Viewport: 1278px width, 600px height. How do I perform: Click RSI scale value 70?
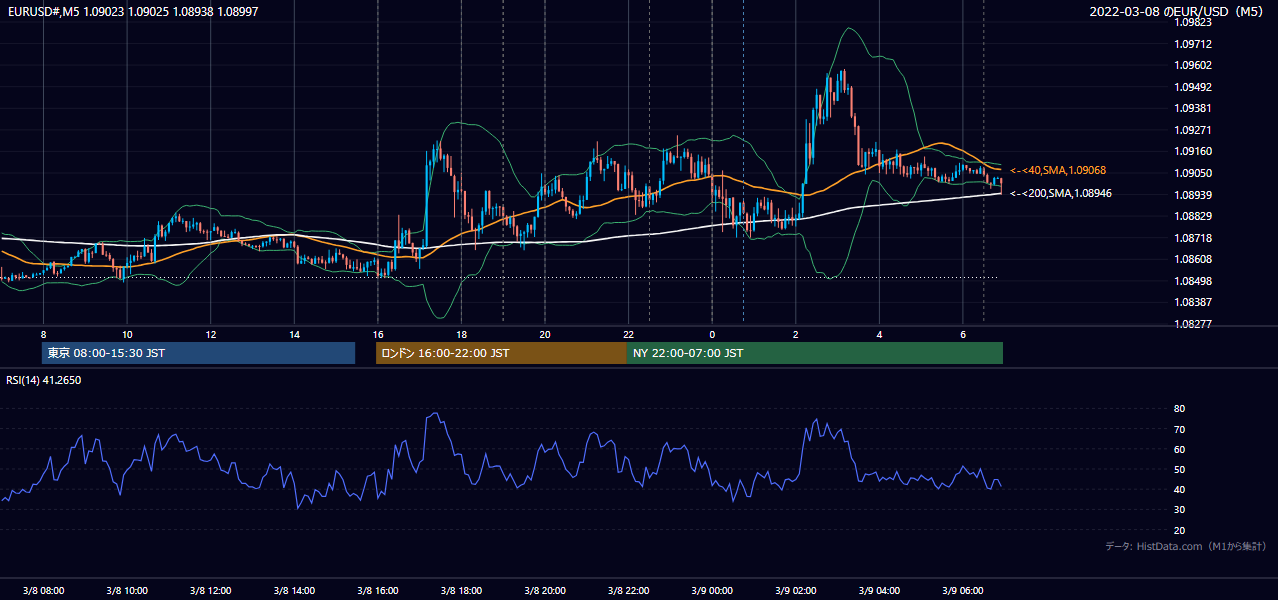tap(1180, 429)
